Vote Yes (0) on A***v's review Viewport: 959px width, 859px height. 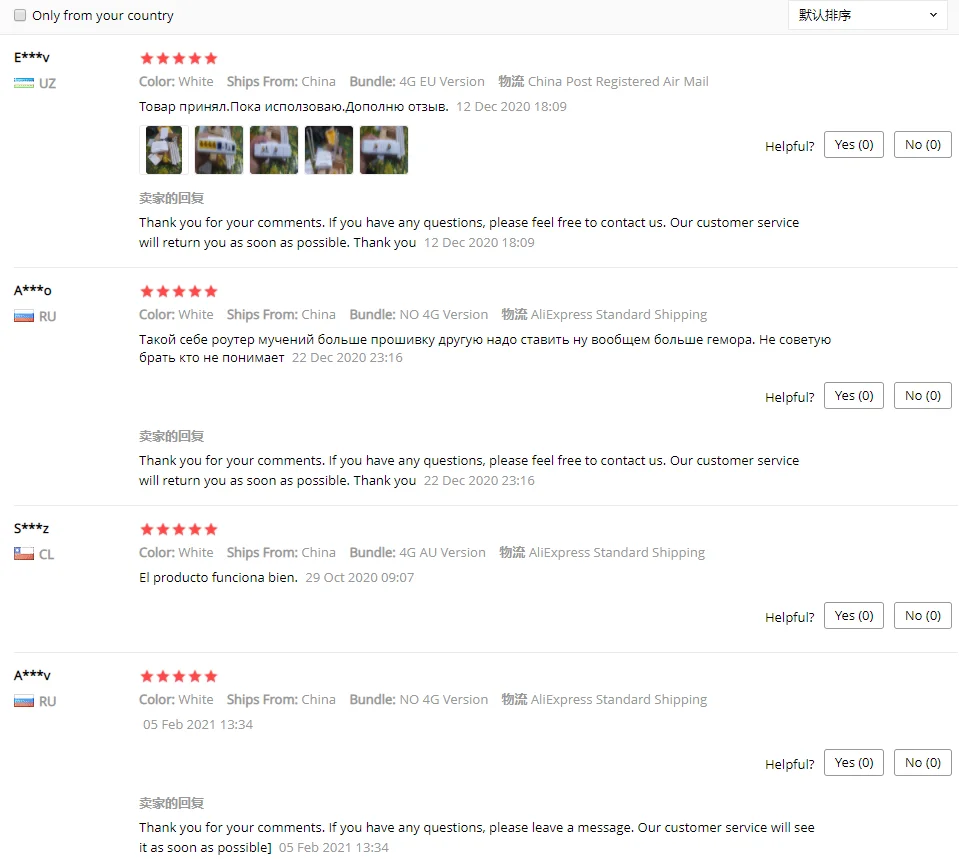(854, 762)
